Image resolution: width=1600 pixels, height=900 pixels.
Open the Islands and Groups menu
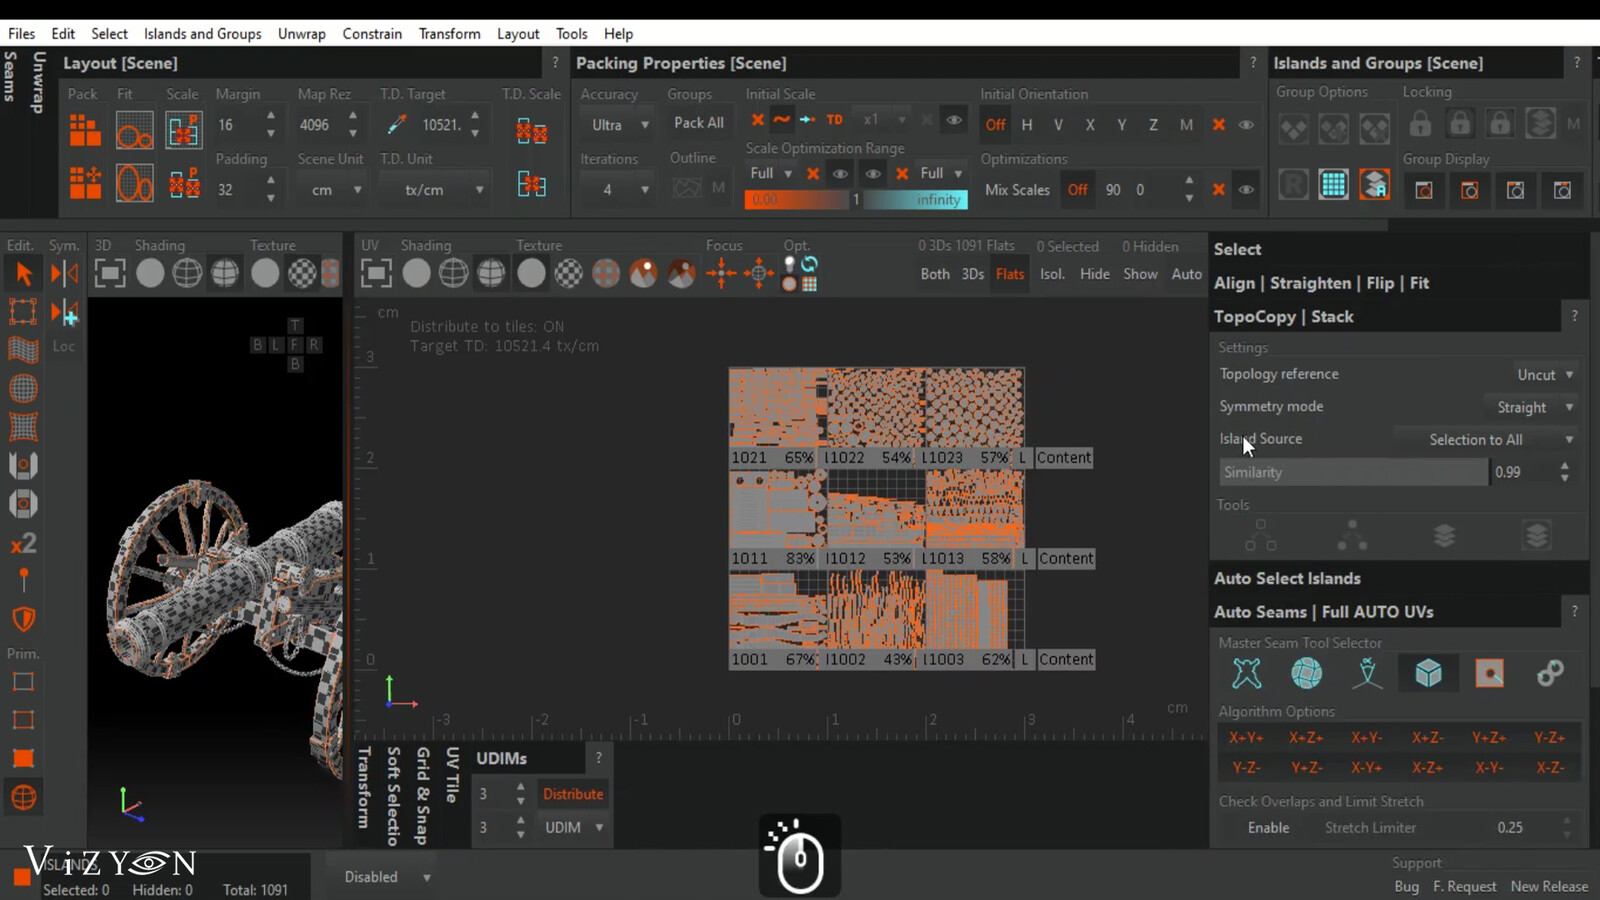[x=202, y=33]
